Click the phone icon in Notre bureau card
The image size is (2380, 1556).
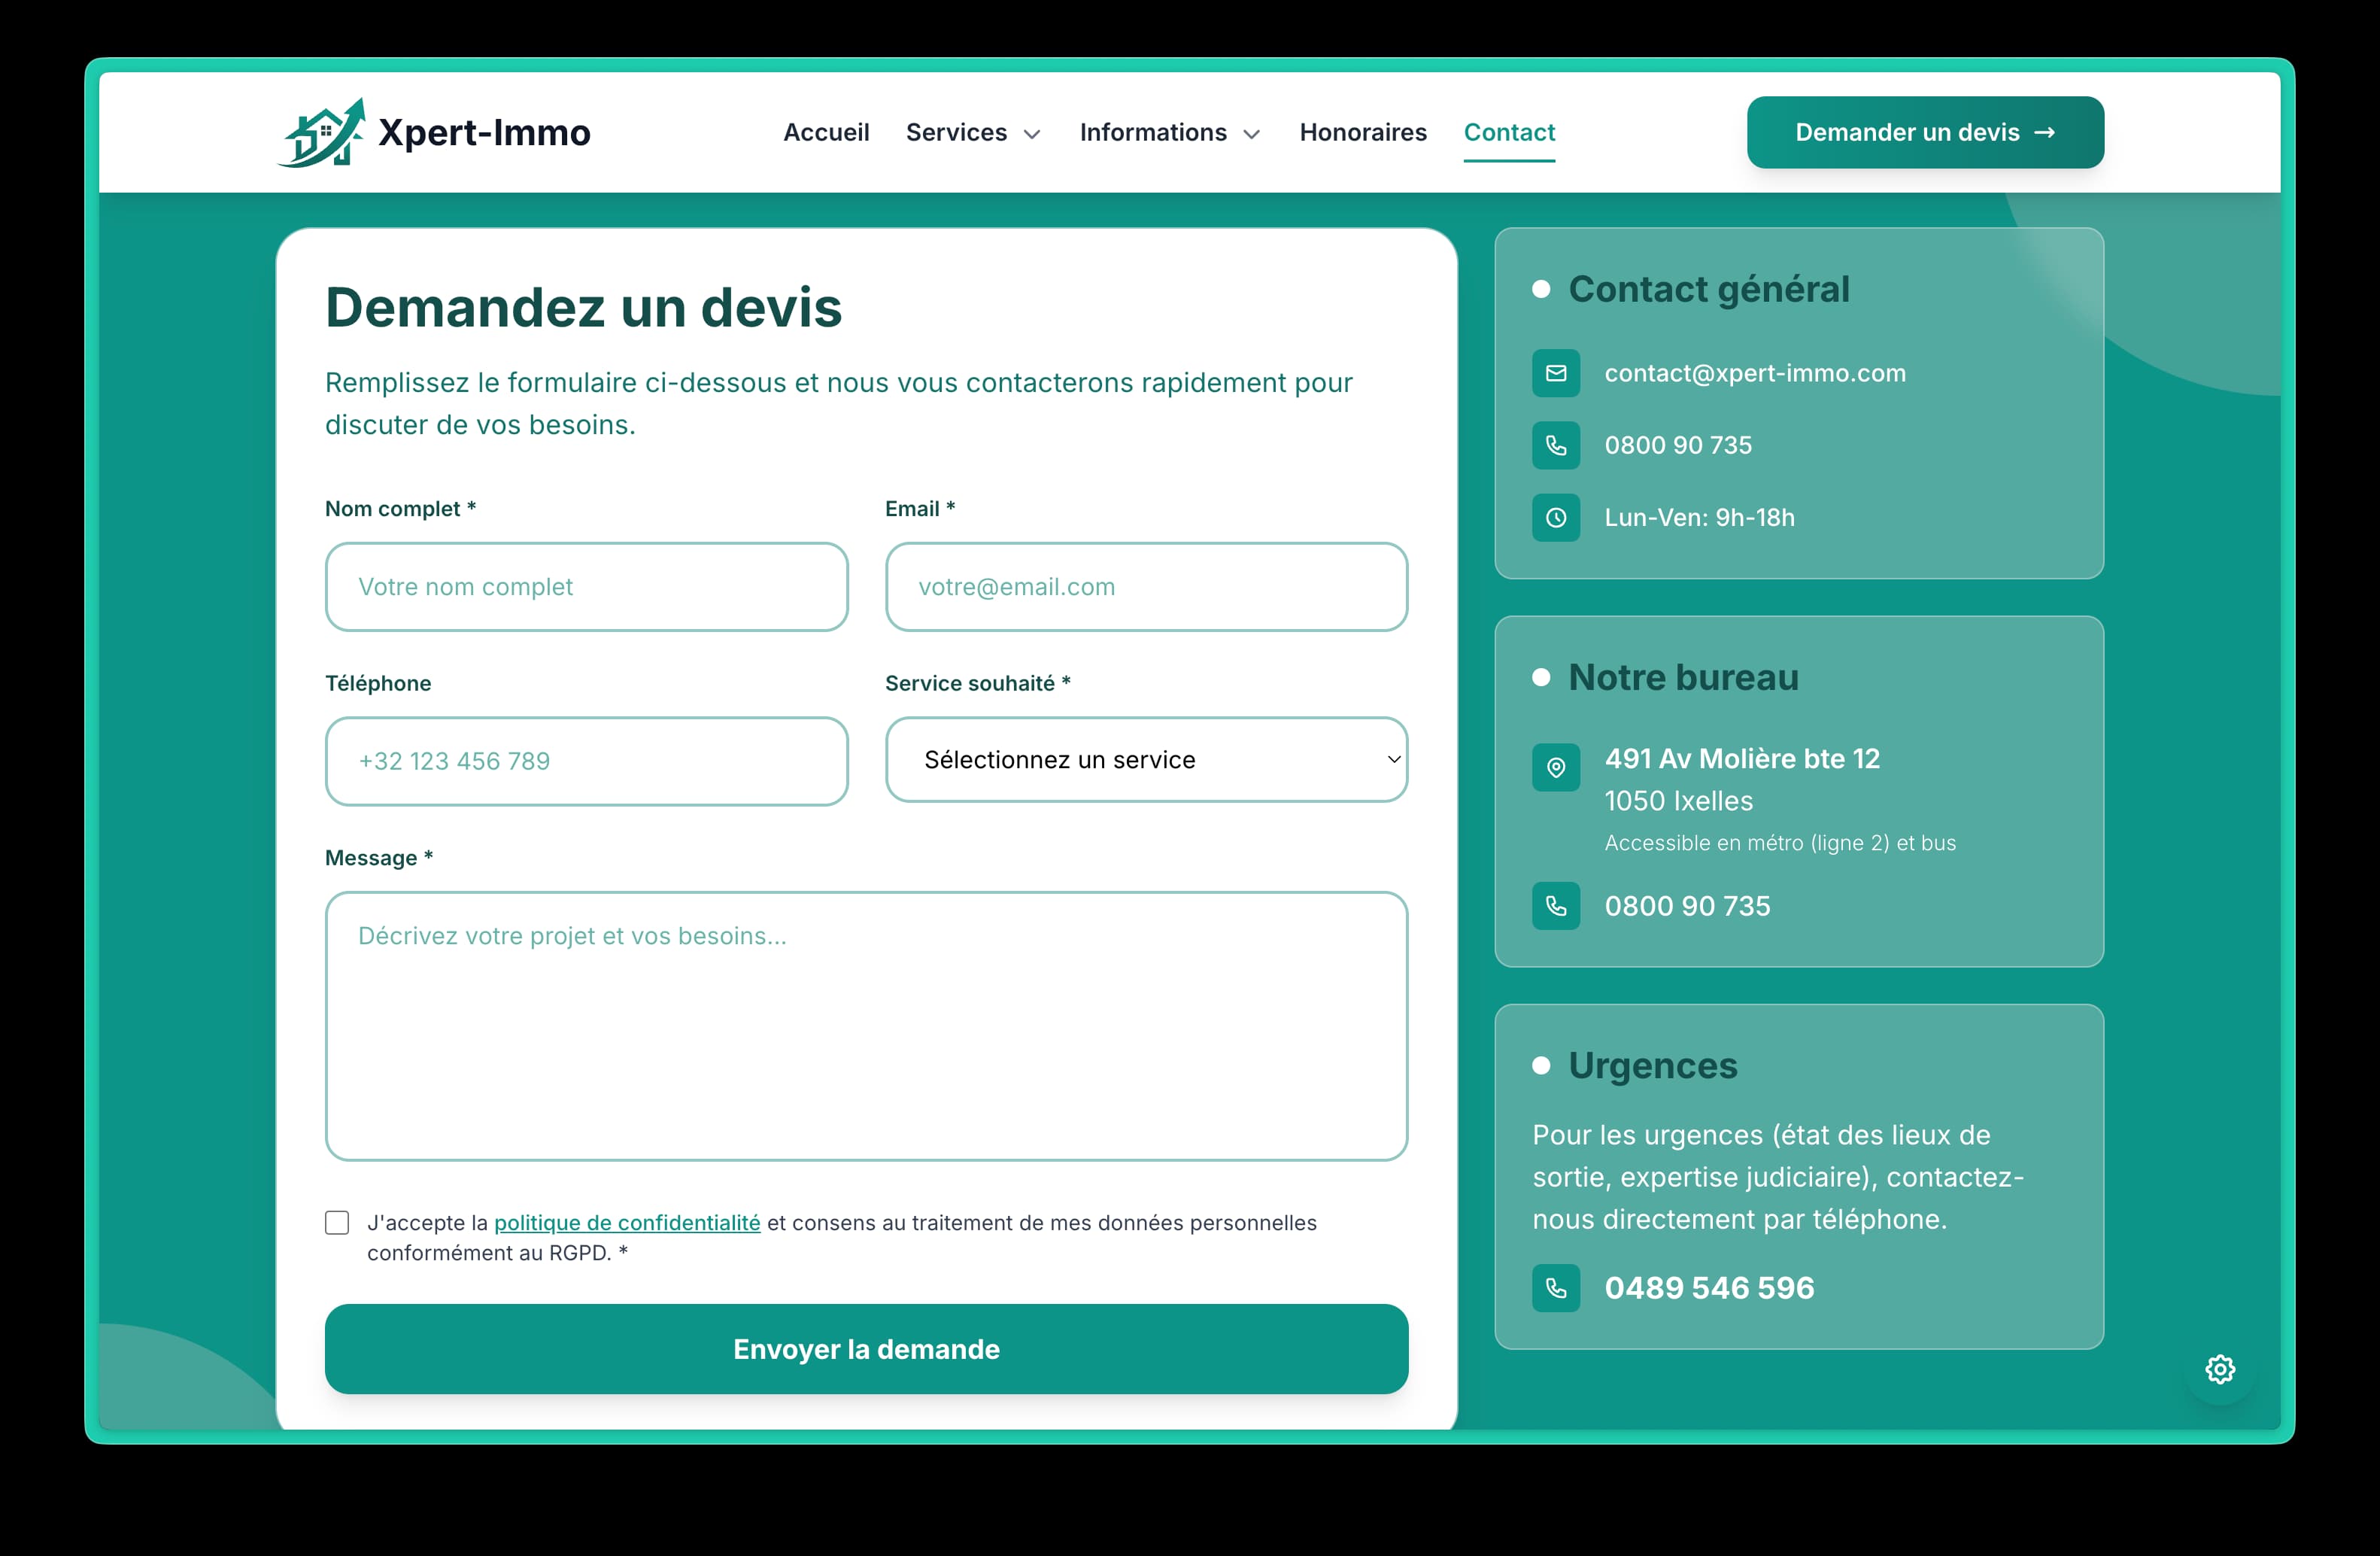pyautogui.click(x=1556, y=906)
